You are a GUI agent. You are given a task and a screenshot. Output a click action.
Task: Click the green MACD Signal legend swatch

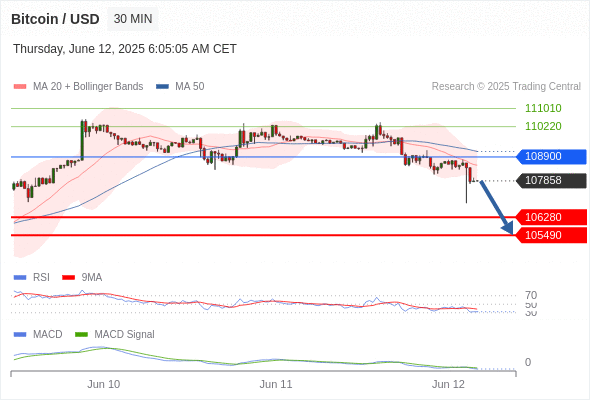[81, 335]
